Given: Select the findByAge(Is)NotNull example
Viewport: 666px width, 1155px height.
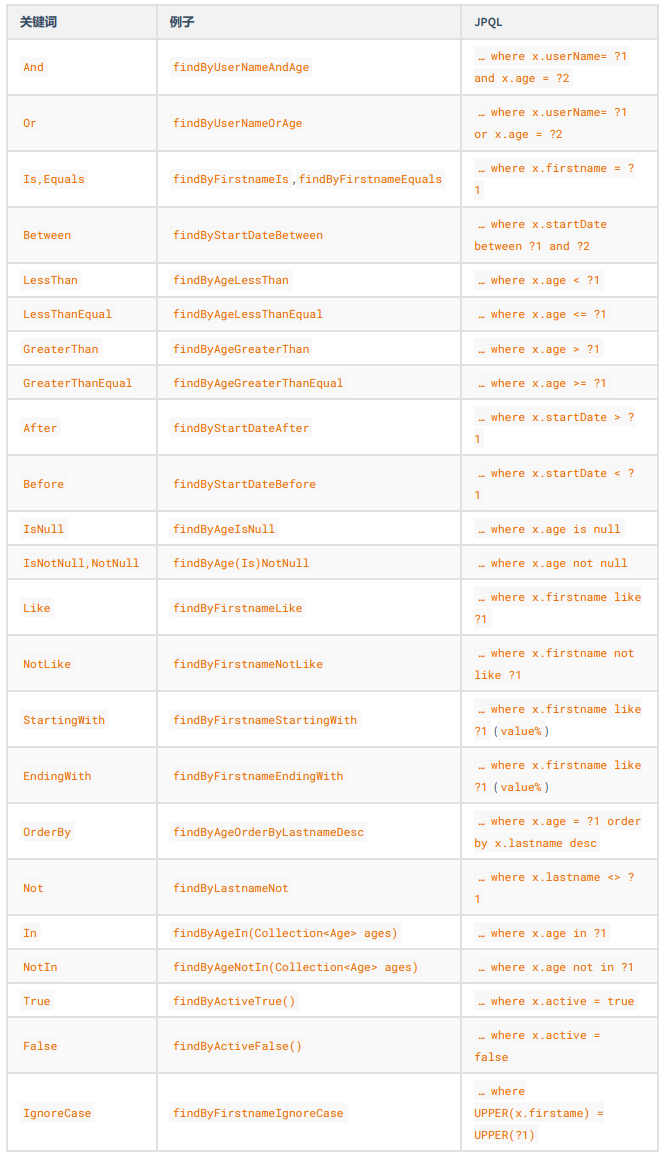Looking at the screenshot, I should click(x=241, y=563).
